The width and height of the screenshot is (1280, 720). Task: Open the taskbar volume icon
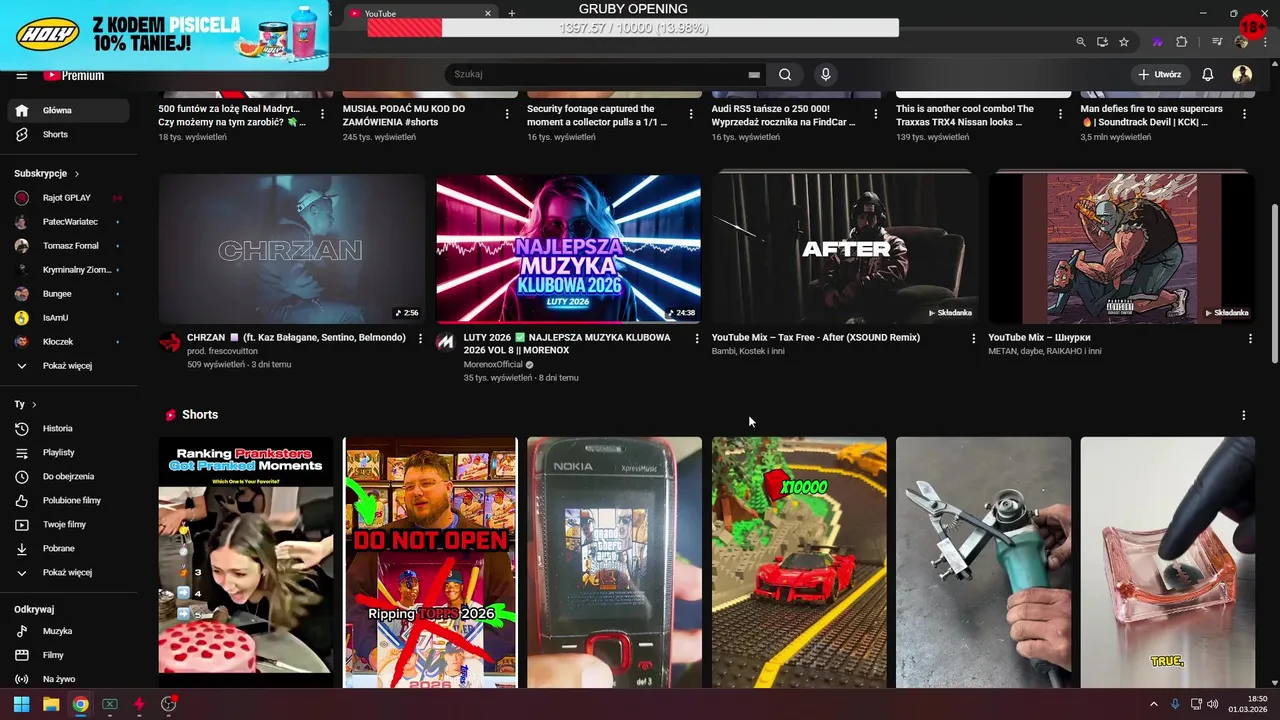[1212, 704]
